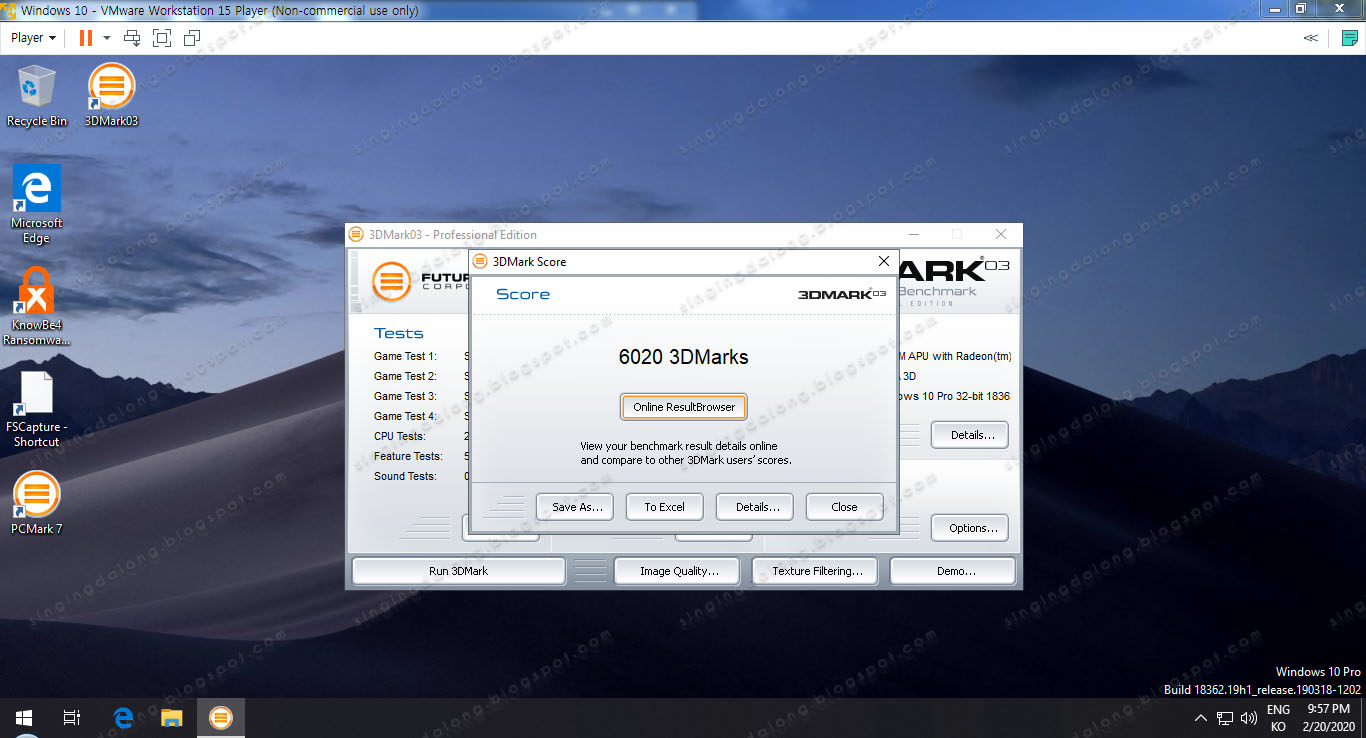Click the CPU Tests label
Viewport: 1366px width, 738px height.
[x=400, y=436]
